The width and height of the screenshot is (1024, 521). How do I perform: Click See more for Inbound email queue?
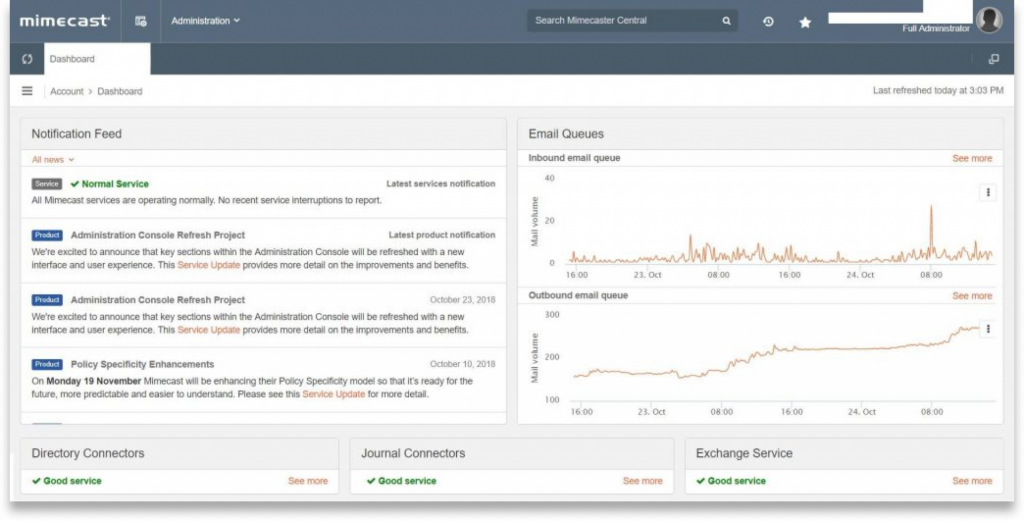pos(971,158)
